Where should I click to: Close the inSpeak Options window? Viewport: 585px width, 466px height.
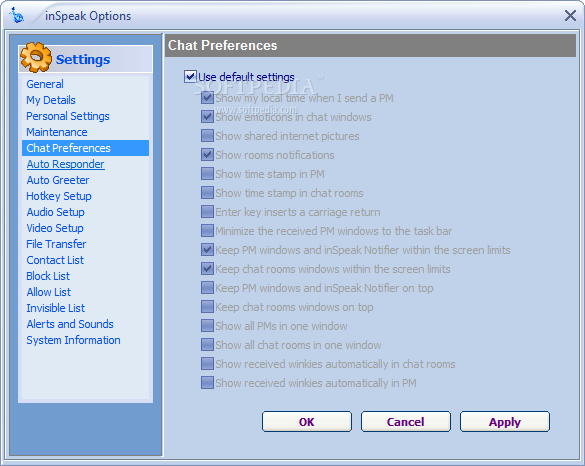click(570, 16)
